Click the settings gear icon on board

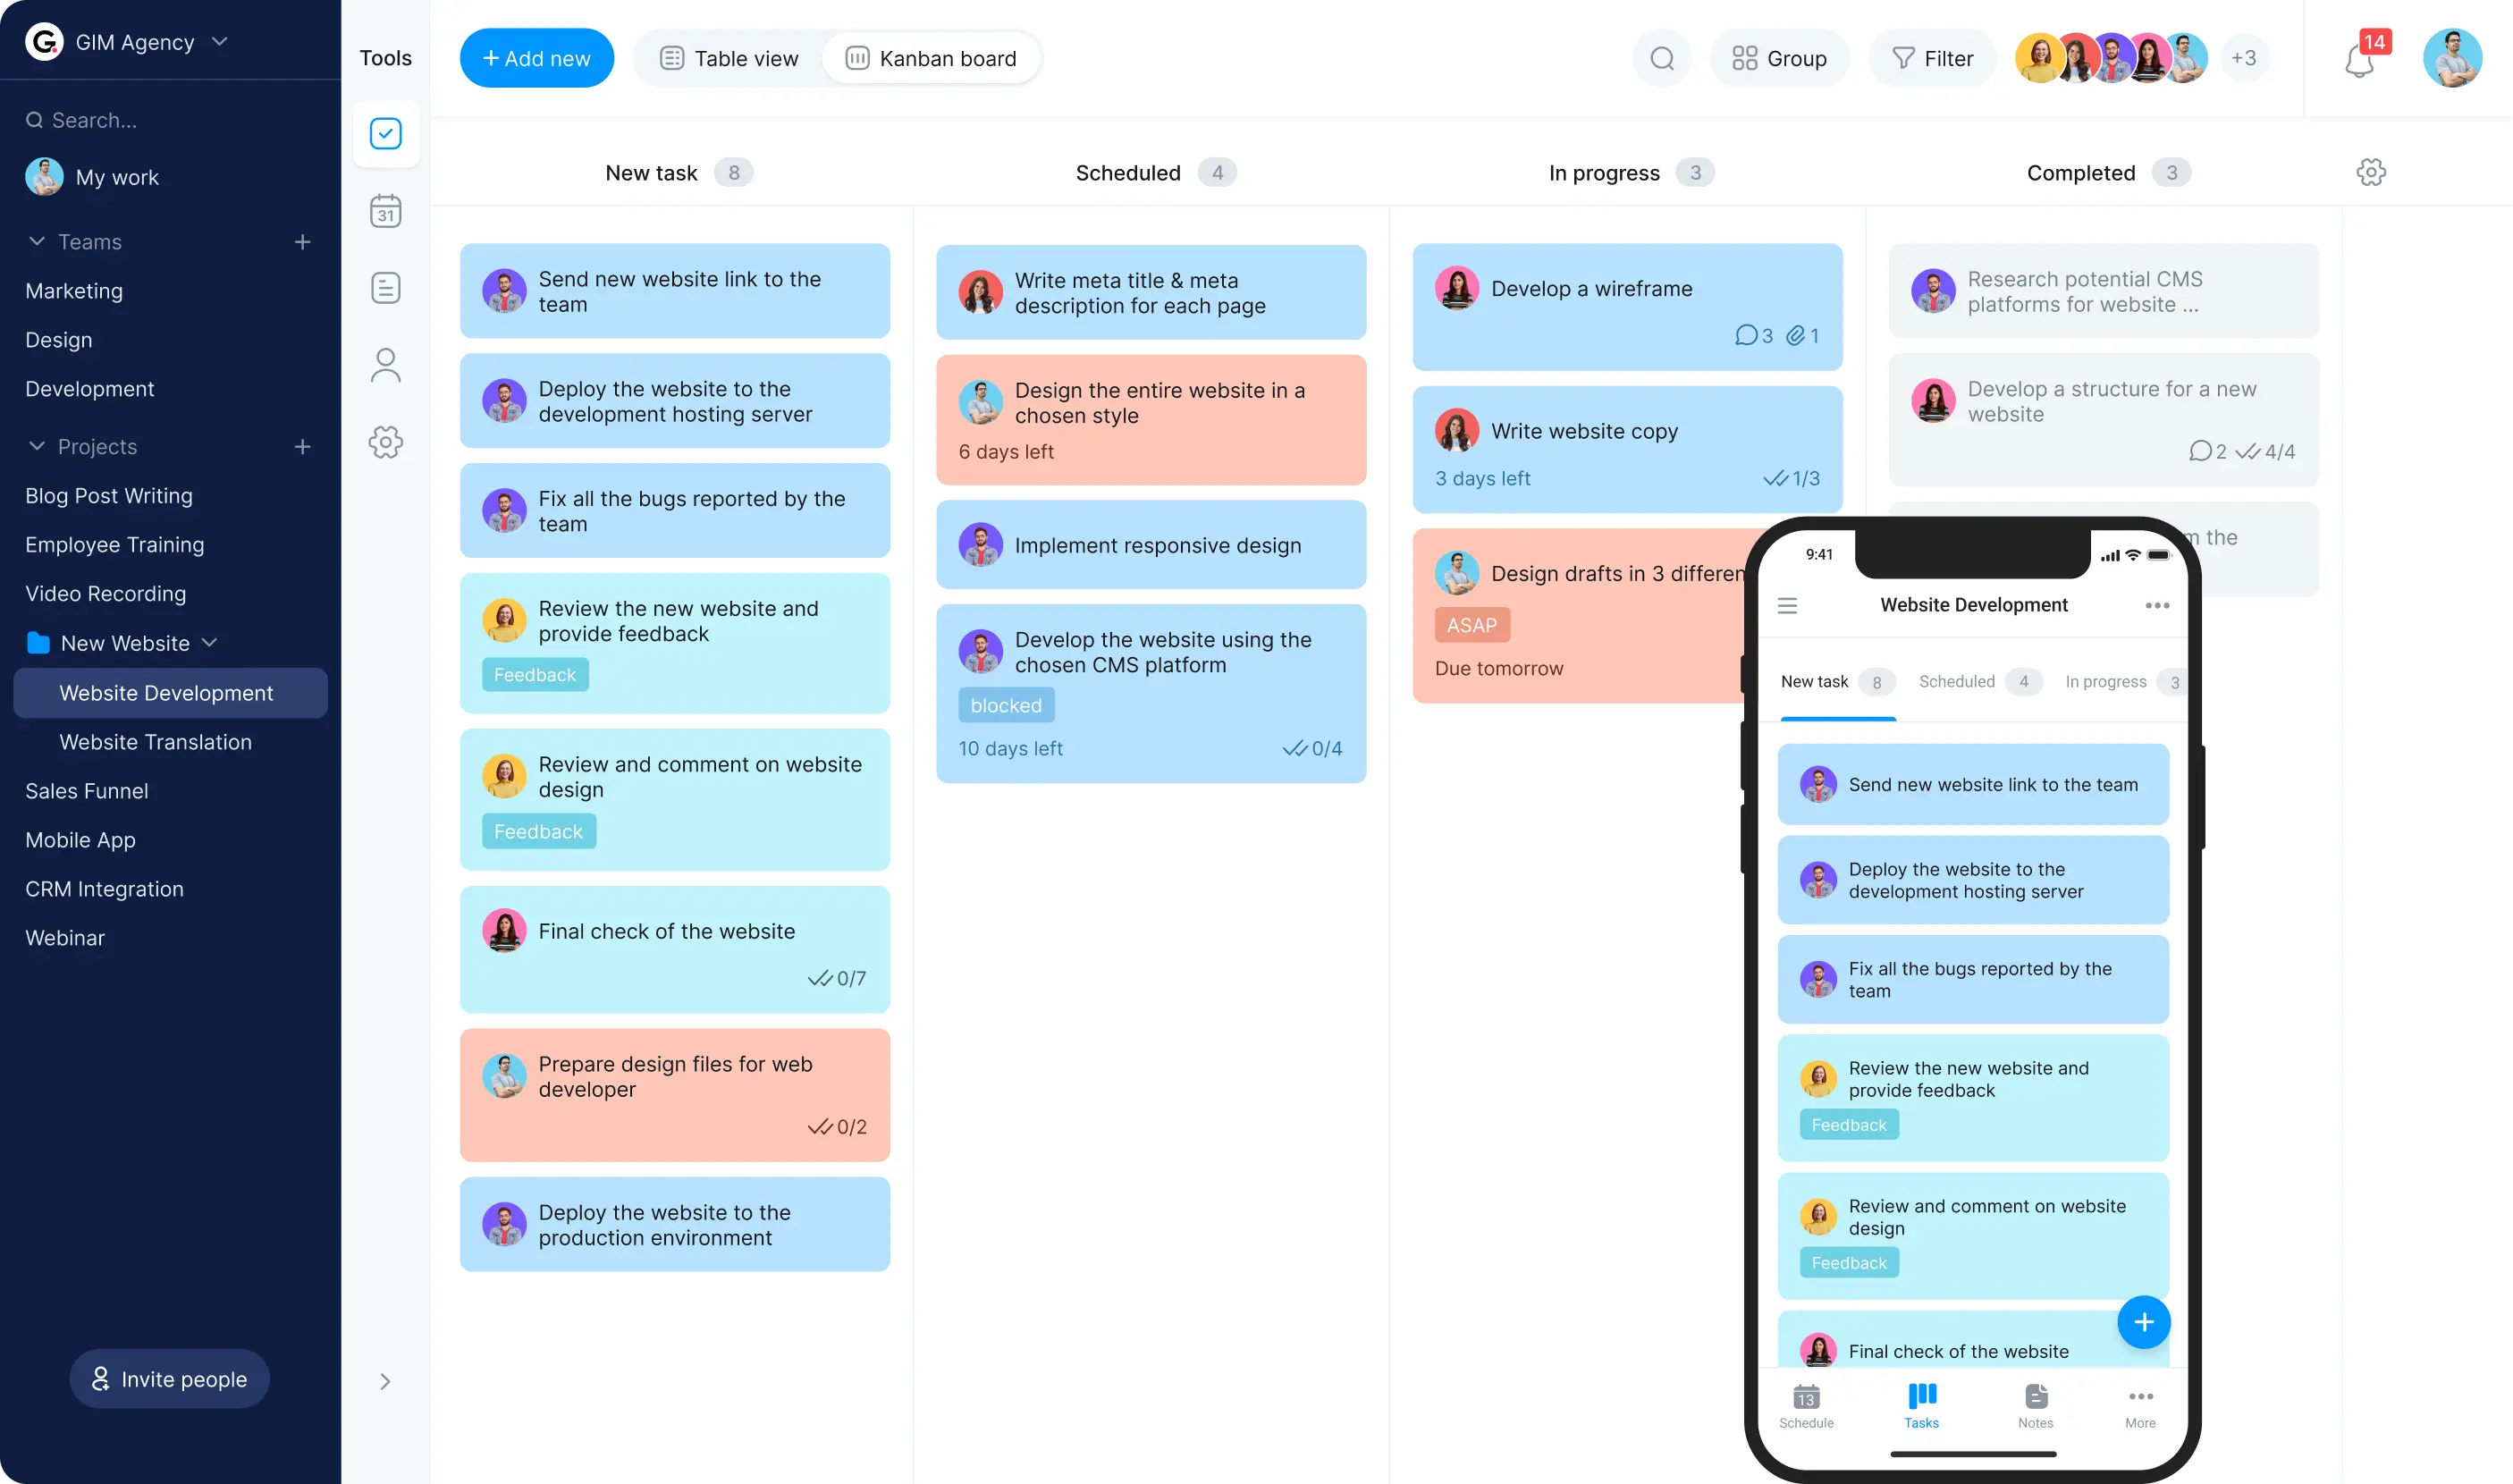pyautogui.click(x=2372, y=172)
